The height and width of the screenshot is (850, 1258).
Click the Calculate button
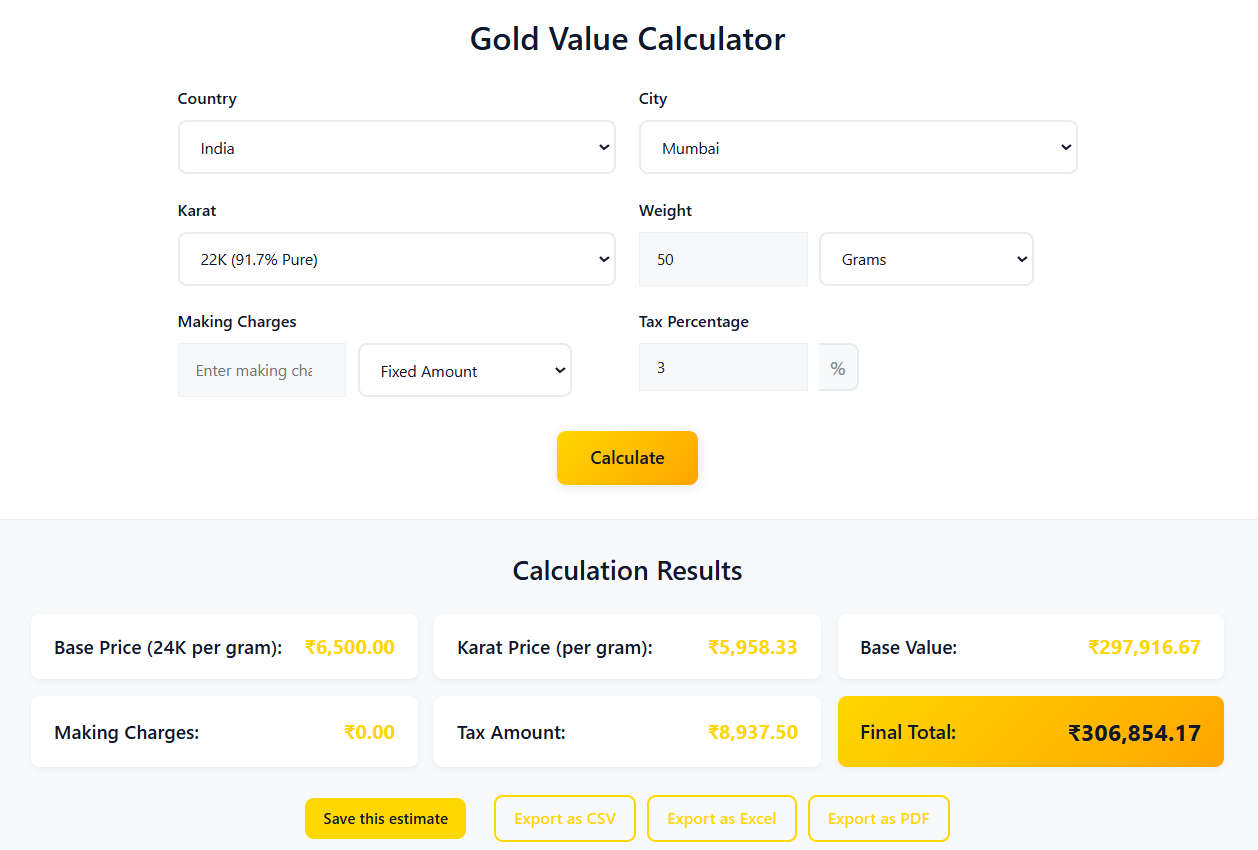point(627,457)
